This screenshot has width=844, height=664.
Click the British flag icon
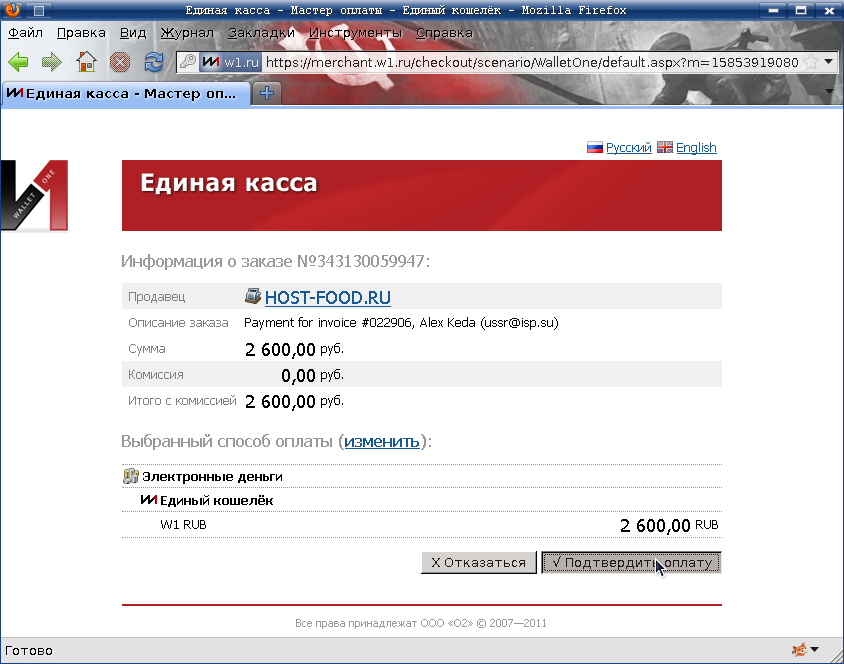pos(665,147)
